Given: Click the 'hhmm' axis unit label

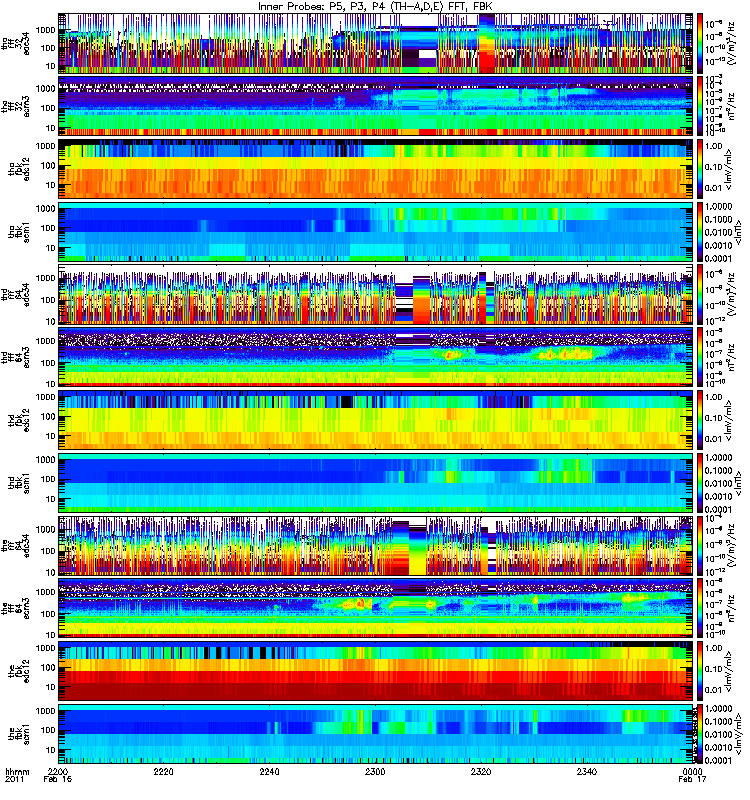Looking at the screenshot, I should [17, 771].
